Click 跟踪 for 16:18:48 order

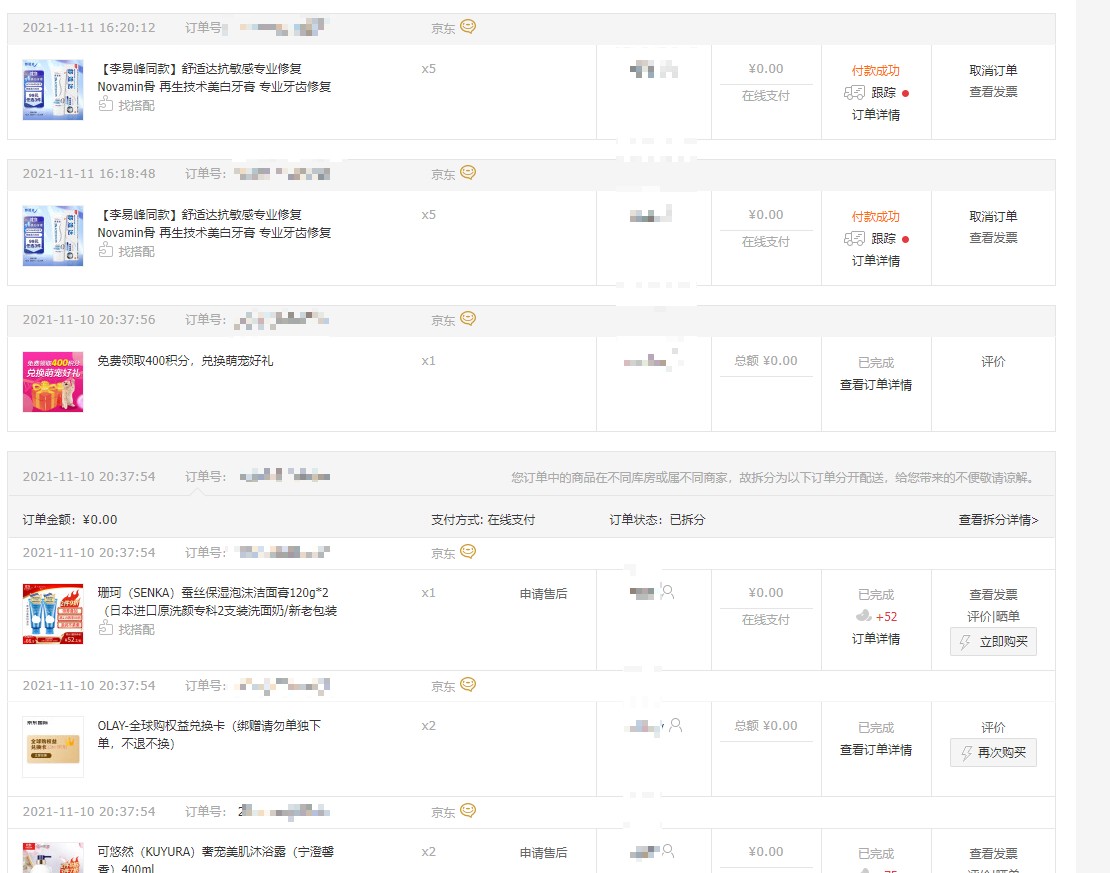click(883, 239)
